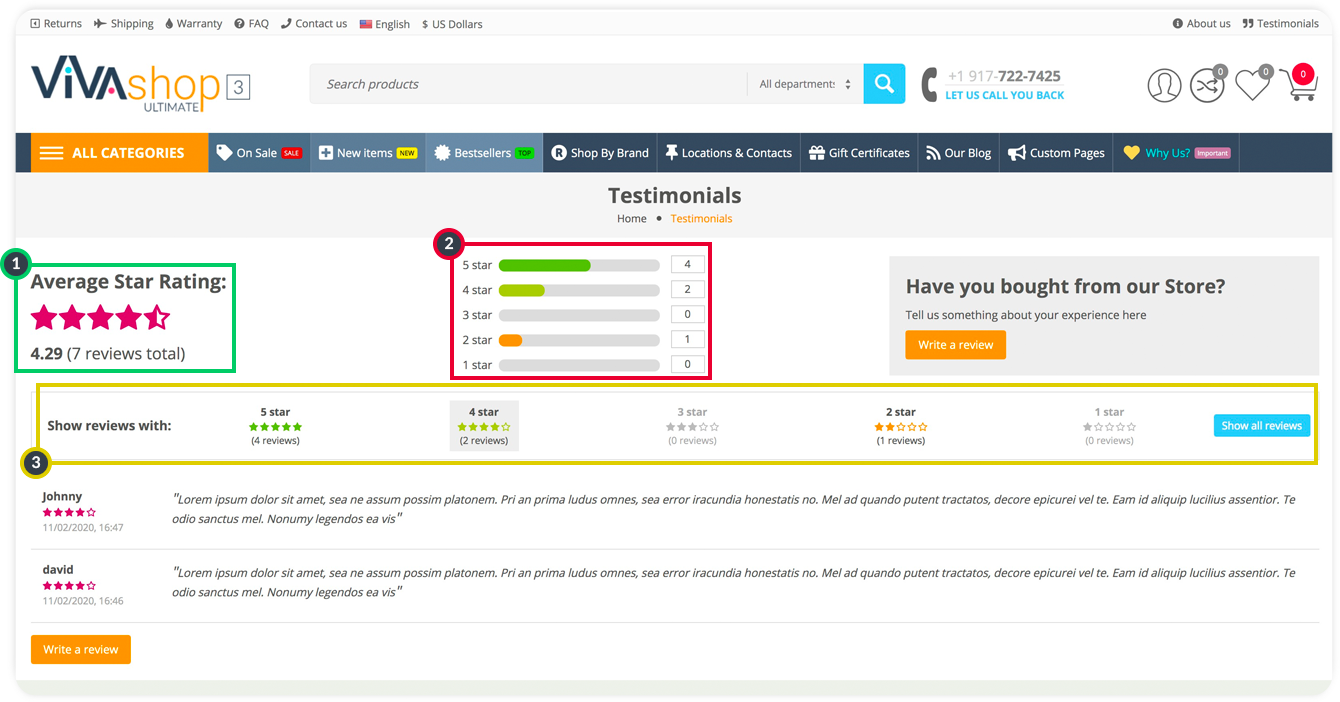
Task: Open the English language selector
Action: pyautogui.click(x=385, y=24)
